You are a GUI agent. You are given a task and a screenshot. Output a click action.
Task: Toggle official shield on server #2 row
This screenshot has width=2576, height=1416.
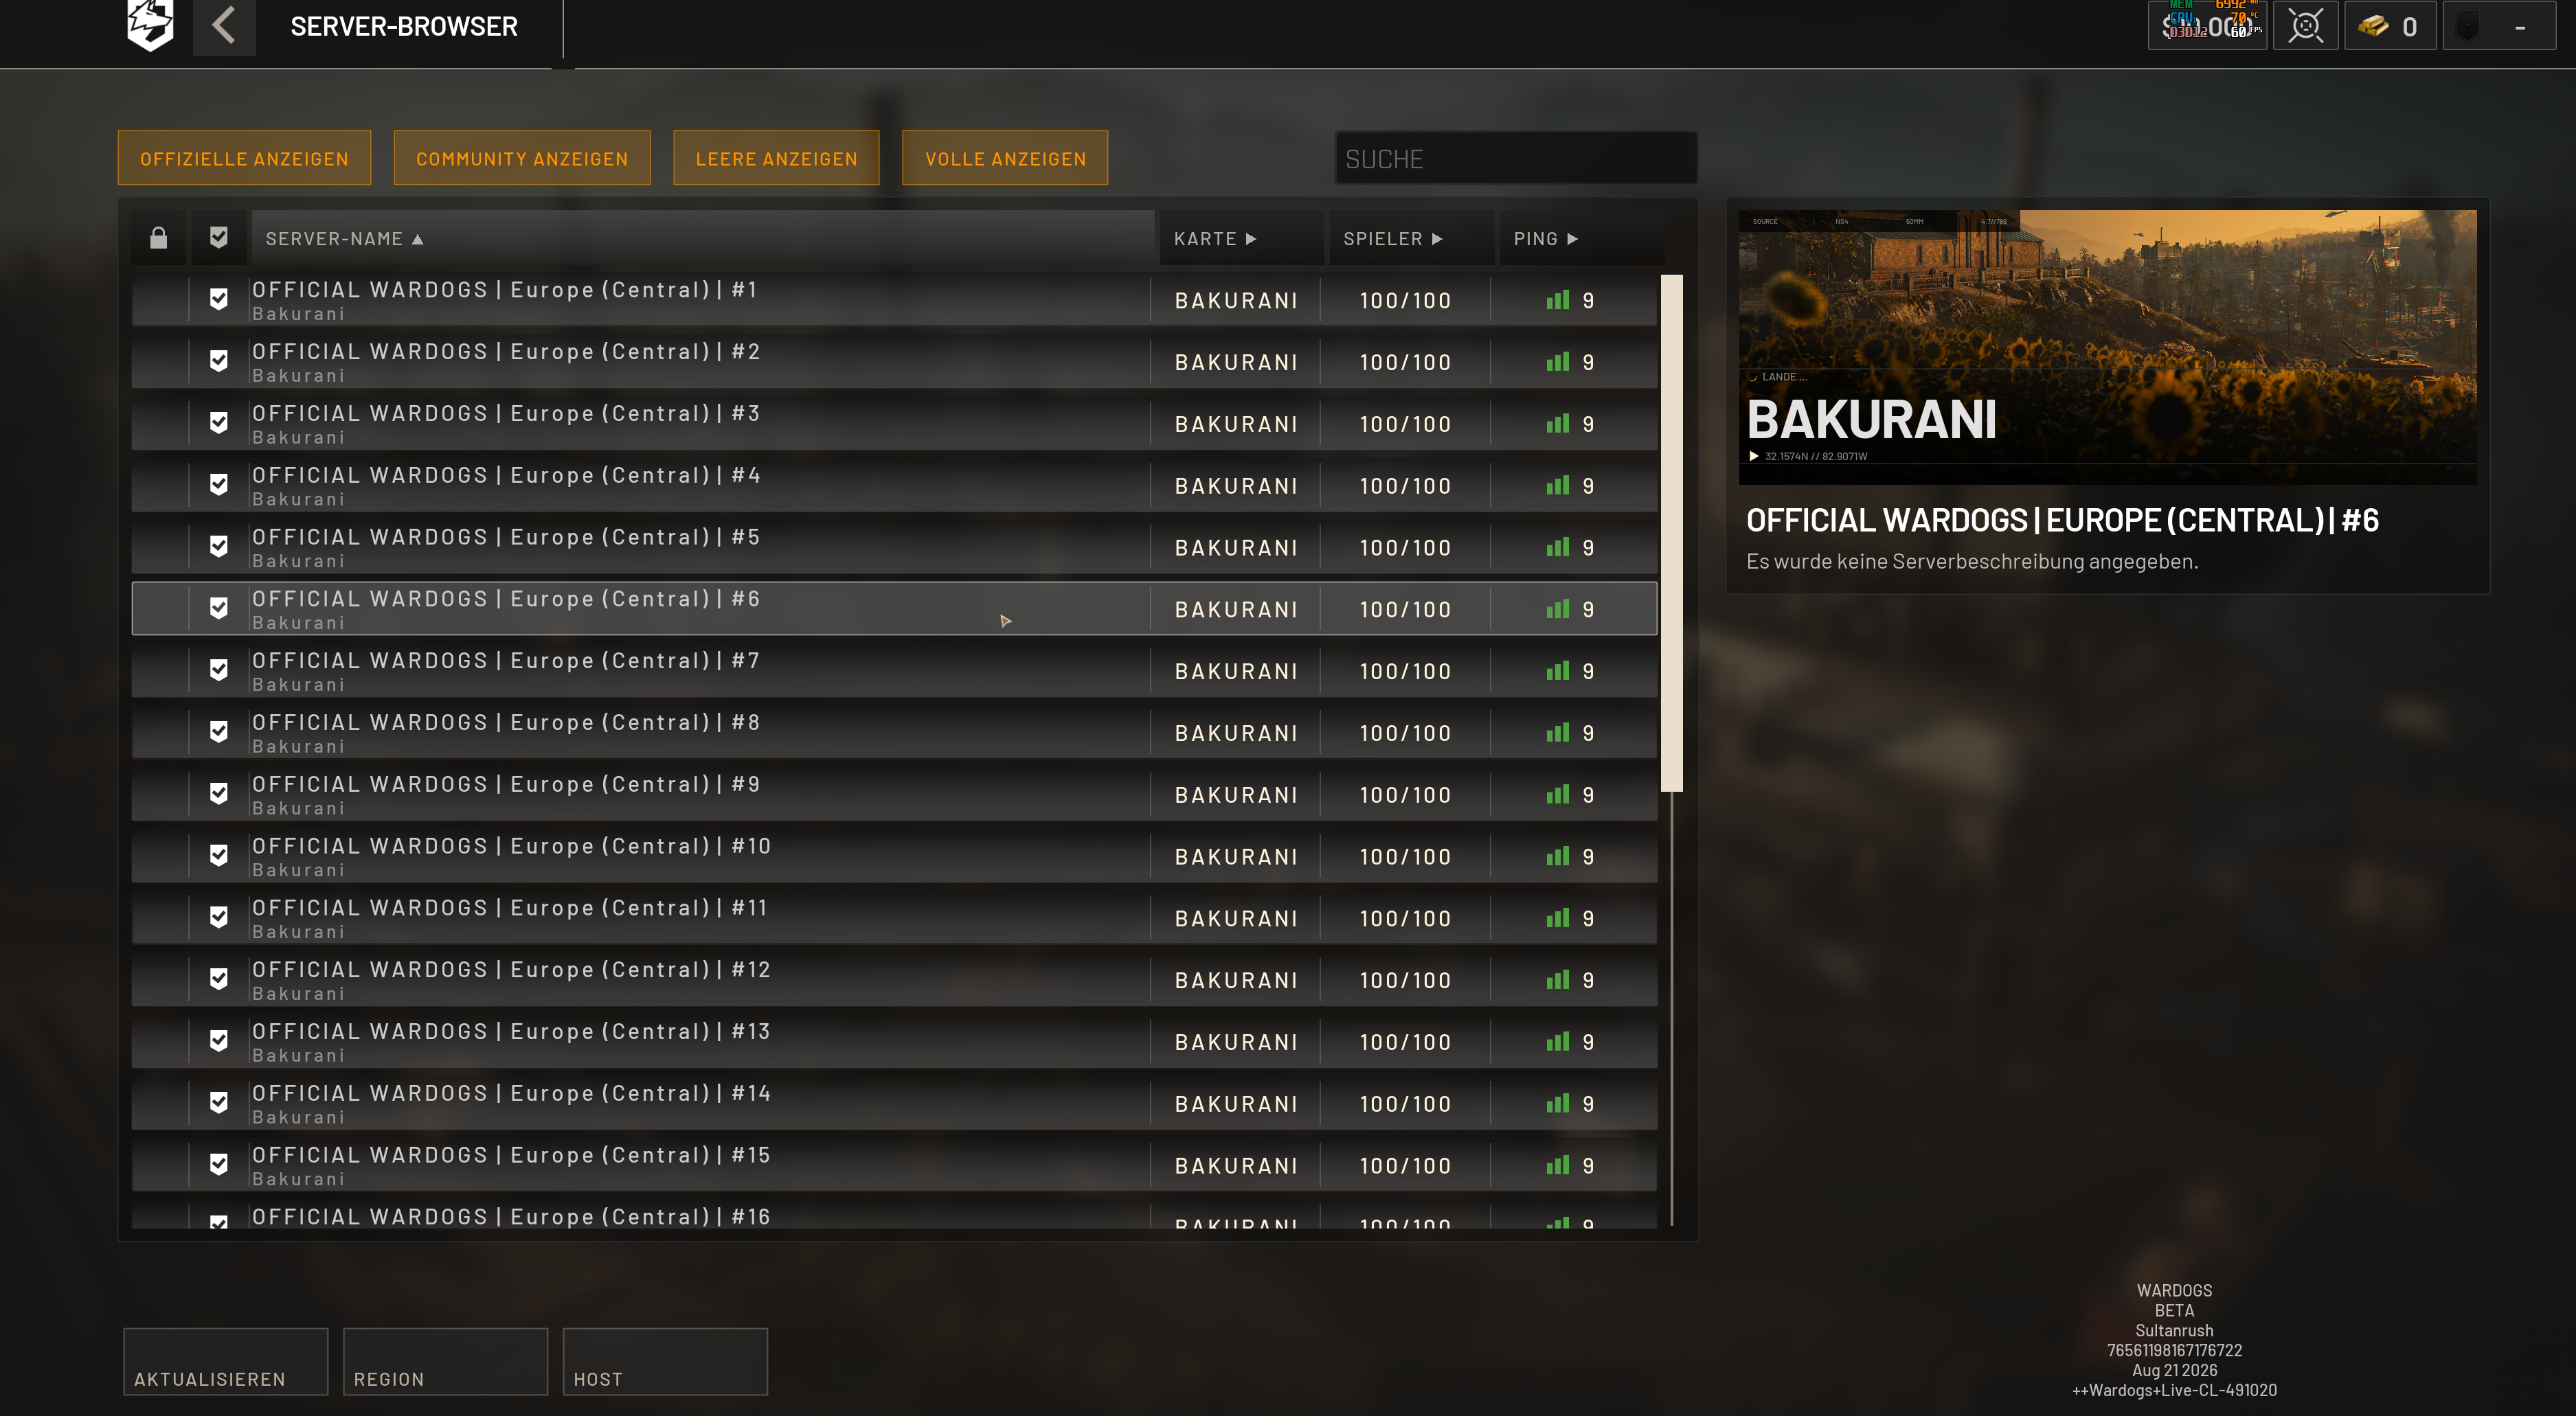(x=219, y=361)
